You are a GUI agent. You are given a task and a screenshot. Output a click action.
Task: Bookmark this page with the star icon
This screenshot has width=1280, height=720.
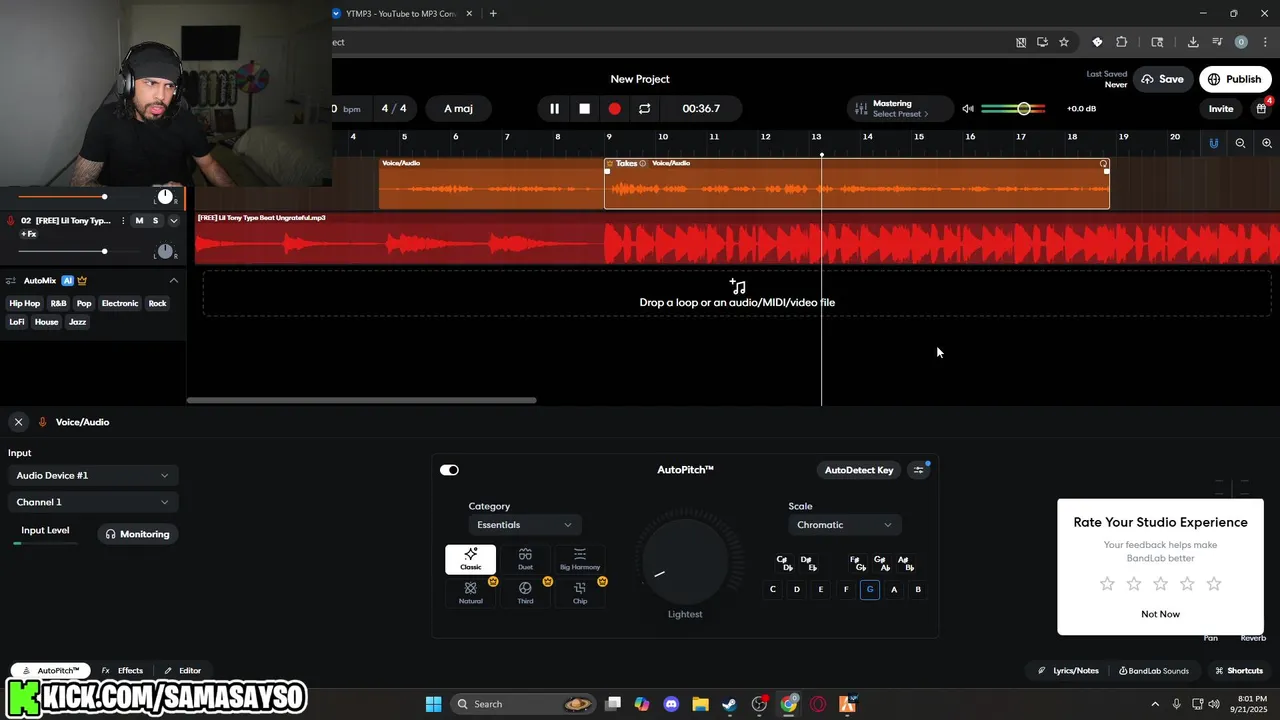[1064, 42]
